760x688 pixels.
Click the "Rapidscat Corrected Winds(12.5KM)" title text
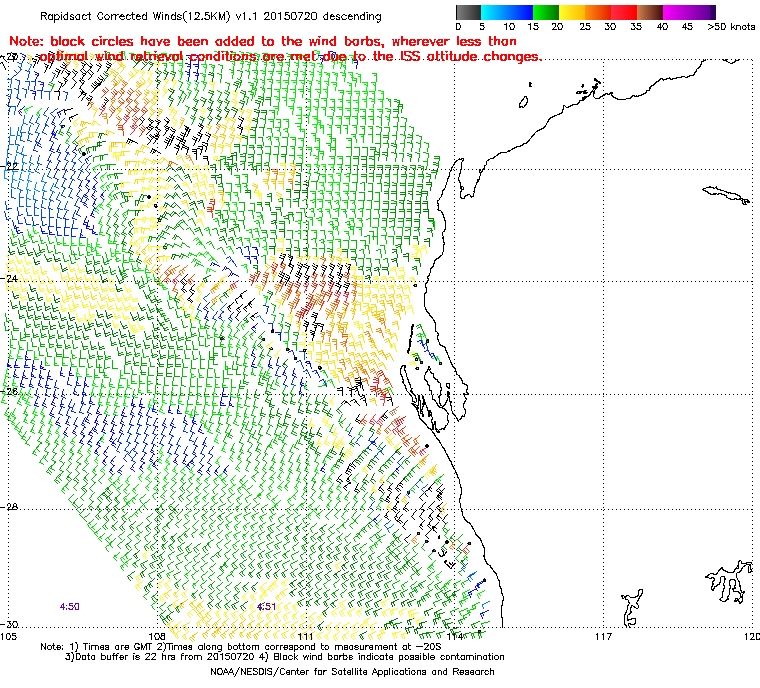135,16
